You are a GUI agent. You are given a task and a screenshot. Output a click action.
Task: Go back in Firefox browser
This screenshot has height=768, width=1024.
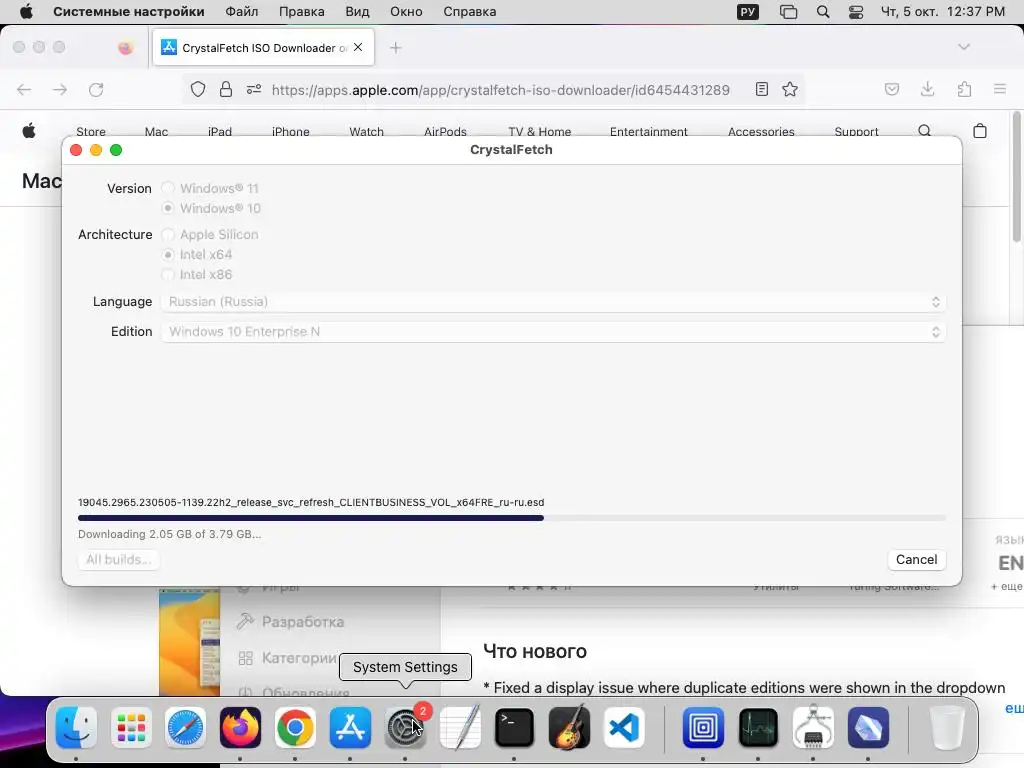pyautogui.click(x=24, y=89)
